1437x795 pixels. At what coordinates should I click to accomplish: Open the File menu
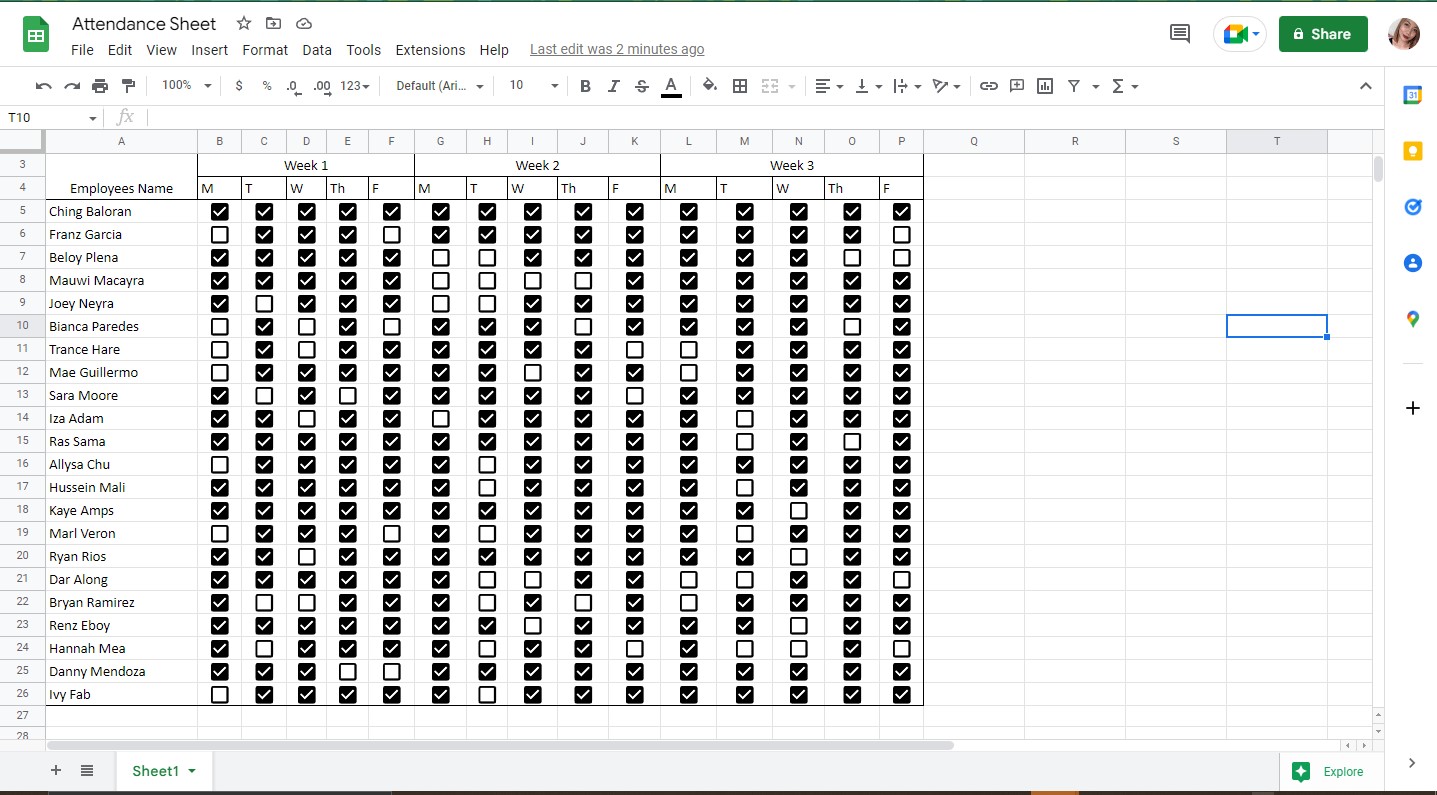coord(83,50)
